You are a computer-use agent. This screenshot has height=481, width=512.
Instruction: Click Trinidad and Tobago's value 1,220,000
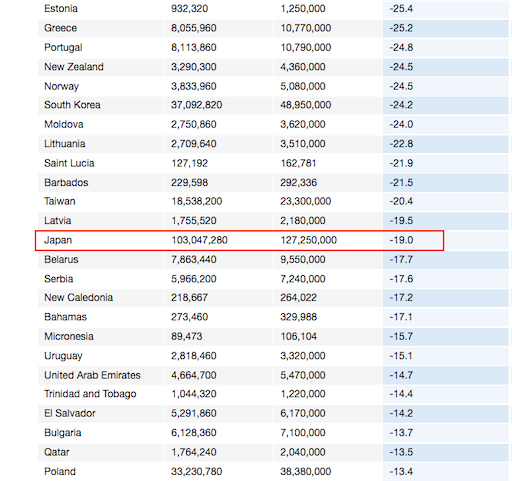(x=303, y=394)
